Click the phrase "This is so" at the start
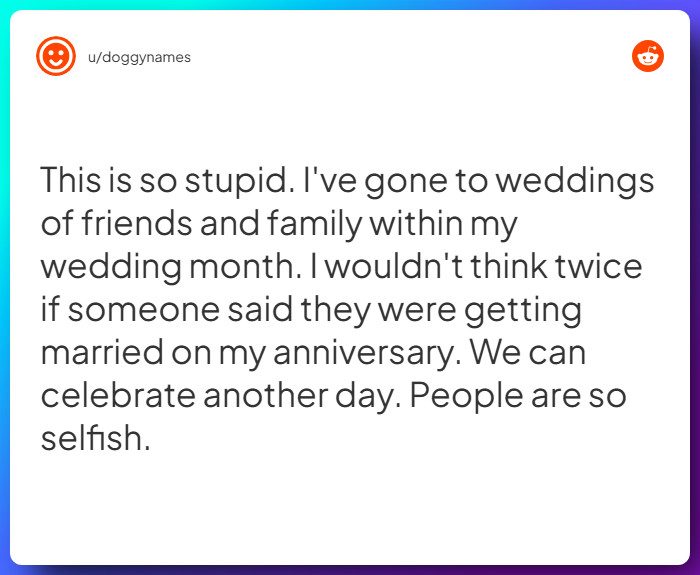 pos(100,182)
